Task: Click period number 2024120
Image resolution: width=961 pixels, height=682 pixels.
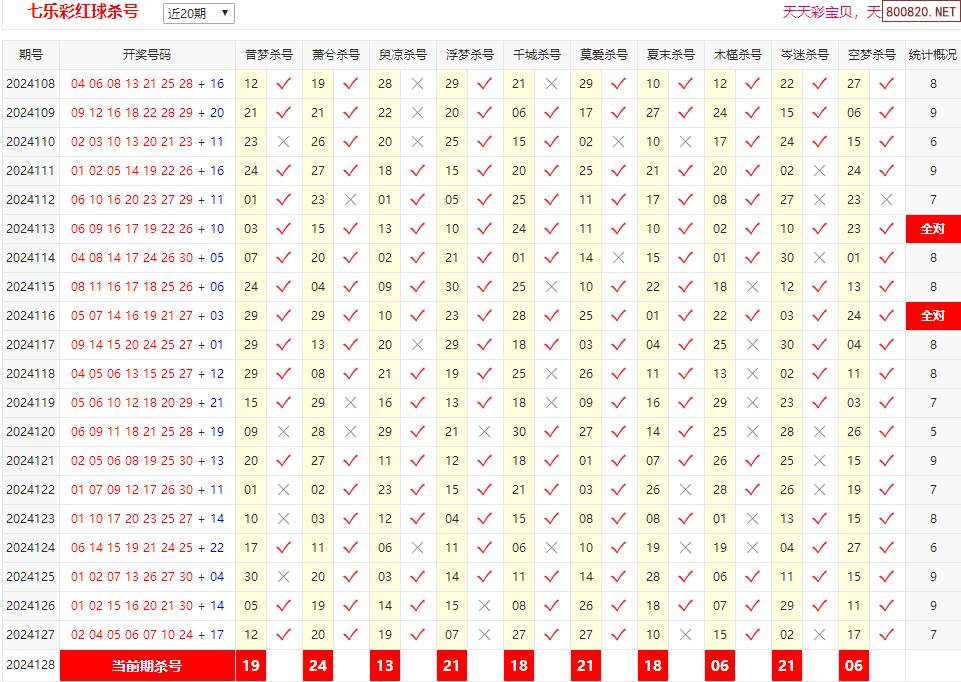Action: 31,432
